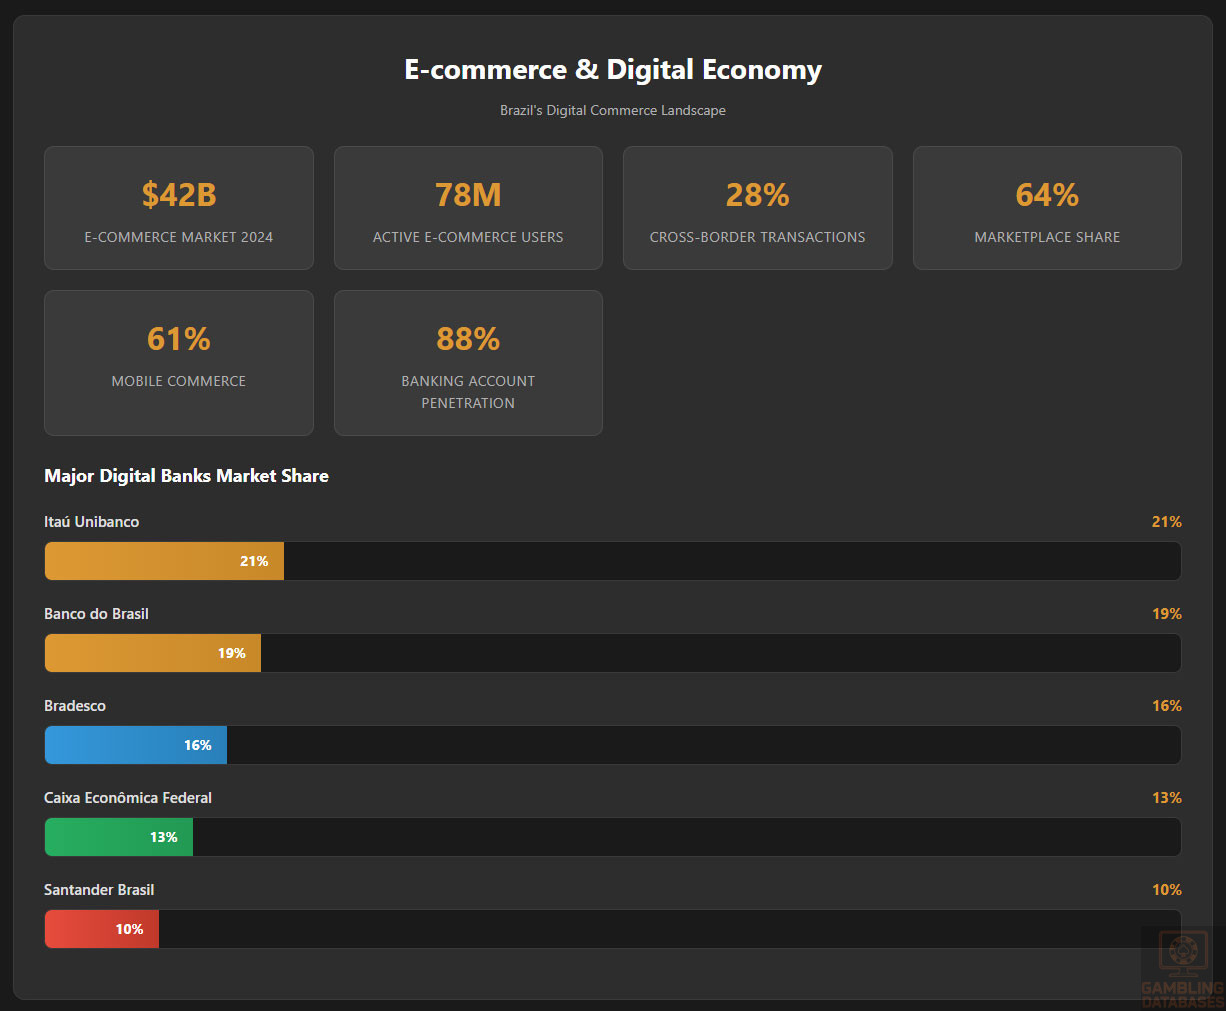Click the Major Digital Banks Market Share heading
This screenshot has height=1011, width=1226.
coord(186,476)
